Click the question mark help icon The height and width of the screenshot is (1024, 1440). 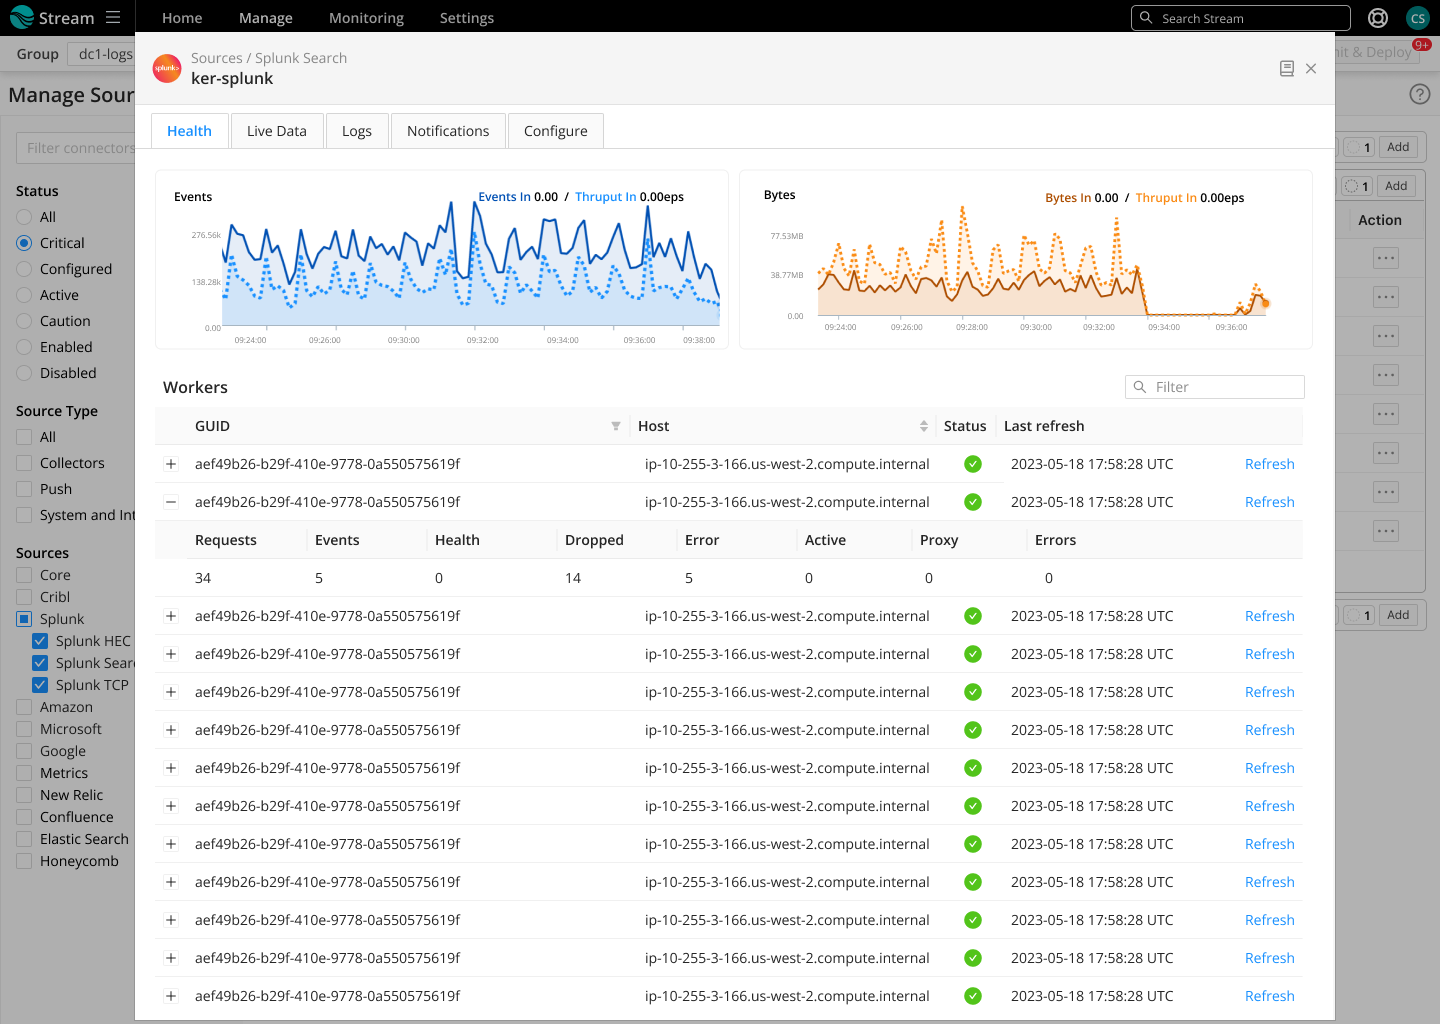pos(1419,94)
